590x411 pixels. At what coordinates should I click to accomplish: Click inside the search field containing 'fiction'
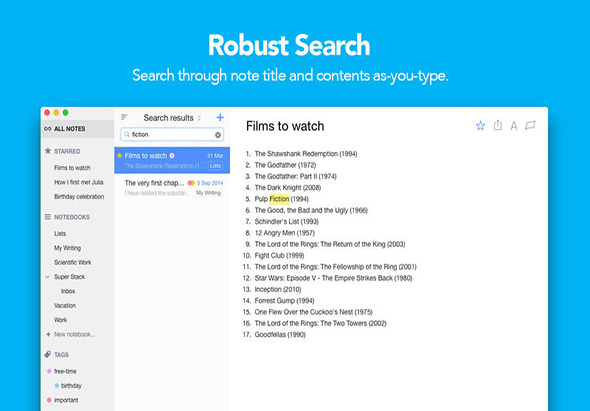pyautogui.click(x=172, y=135)
